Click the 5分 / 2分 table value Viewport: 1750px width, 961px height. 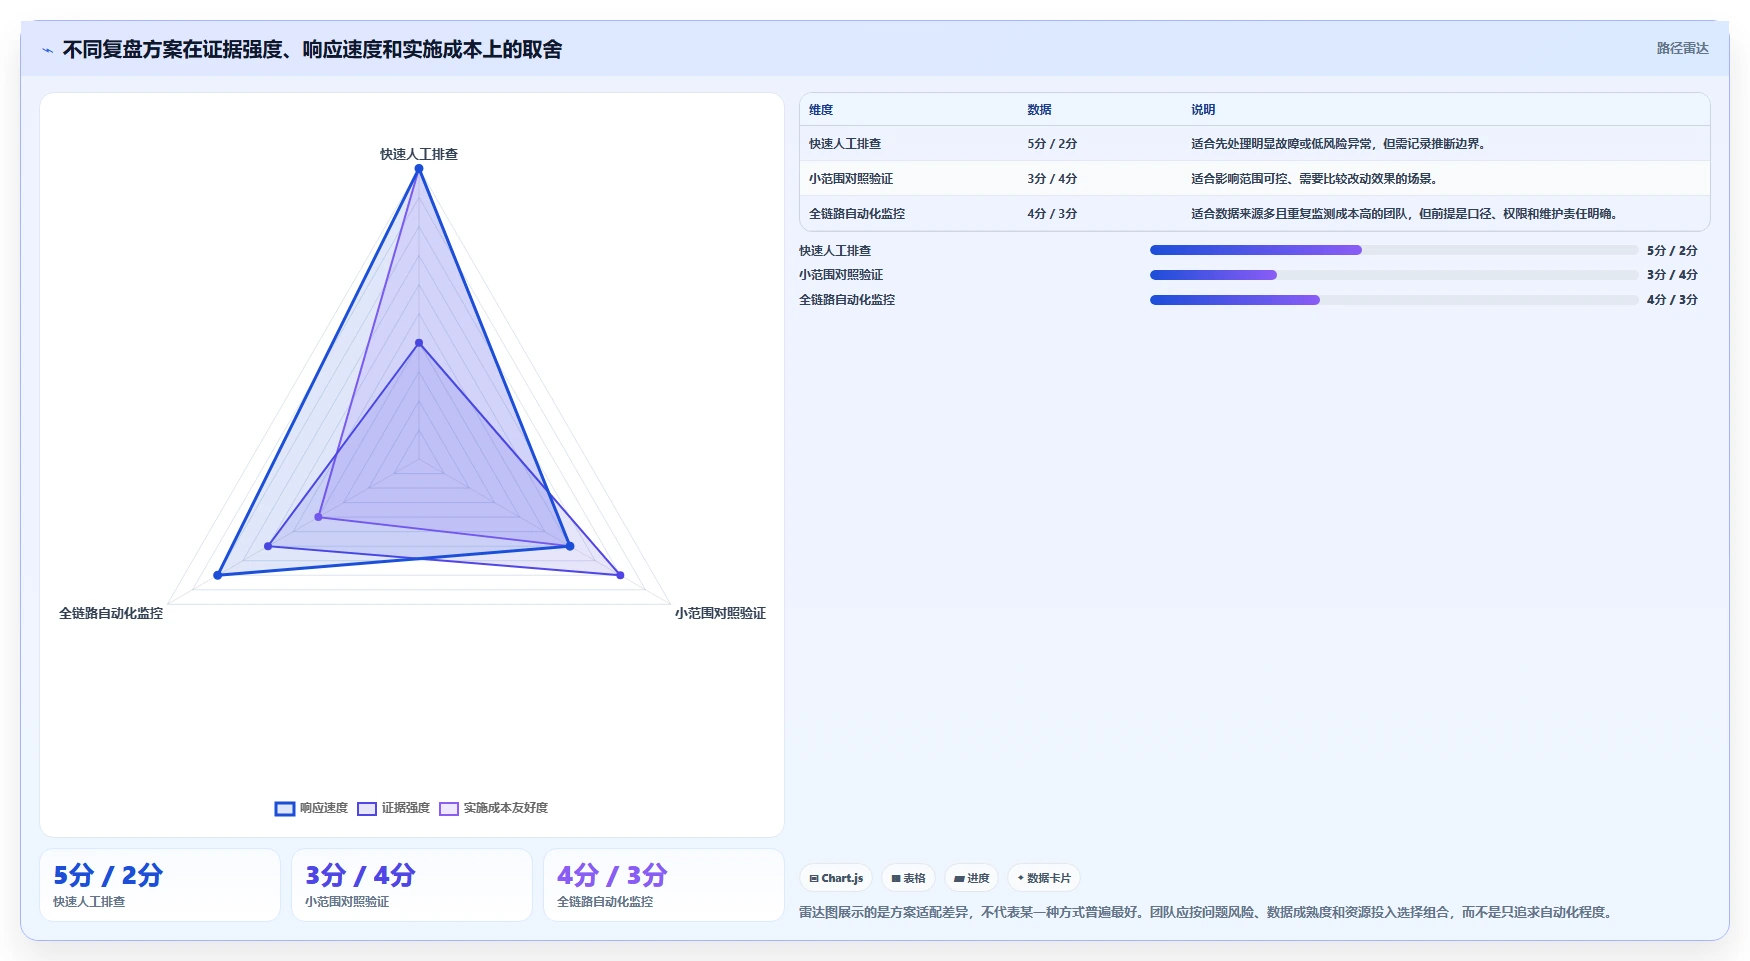tap(1052, 144)
